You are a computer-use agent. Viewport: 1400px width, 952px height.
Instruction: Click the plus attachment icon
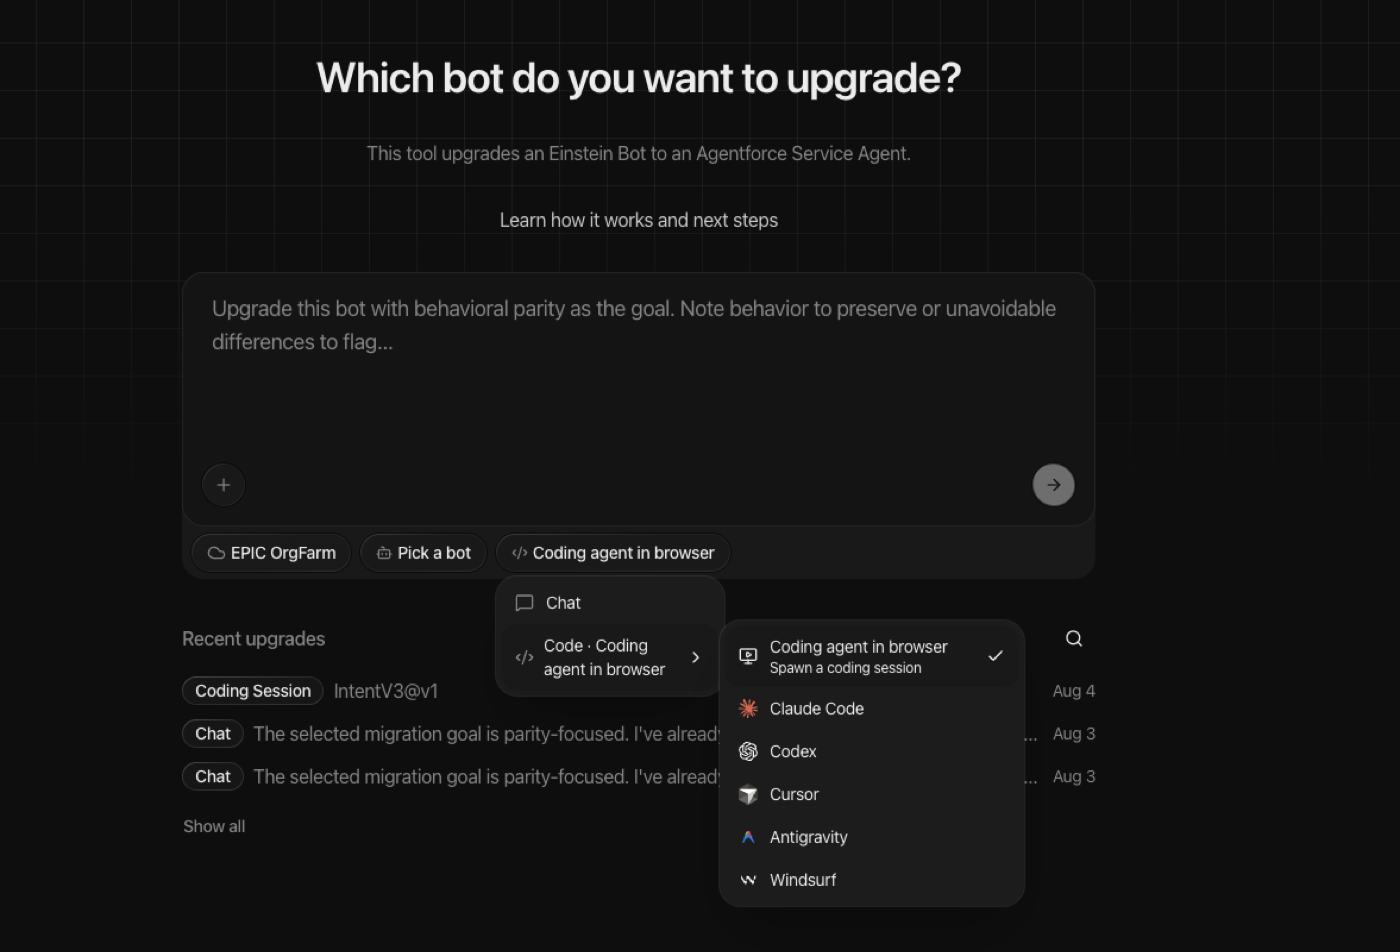point(224,485)
